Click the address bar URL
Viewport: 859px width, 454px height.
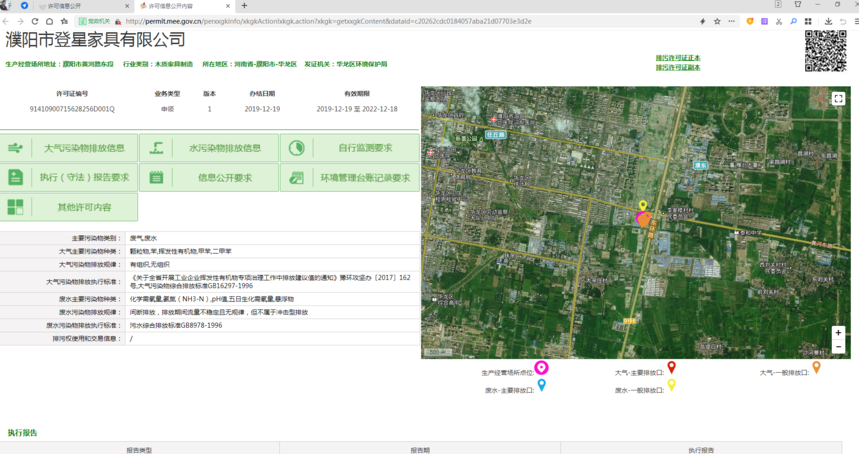click(329, 21)
